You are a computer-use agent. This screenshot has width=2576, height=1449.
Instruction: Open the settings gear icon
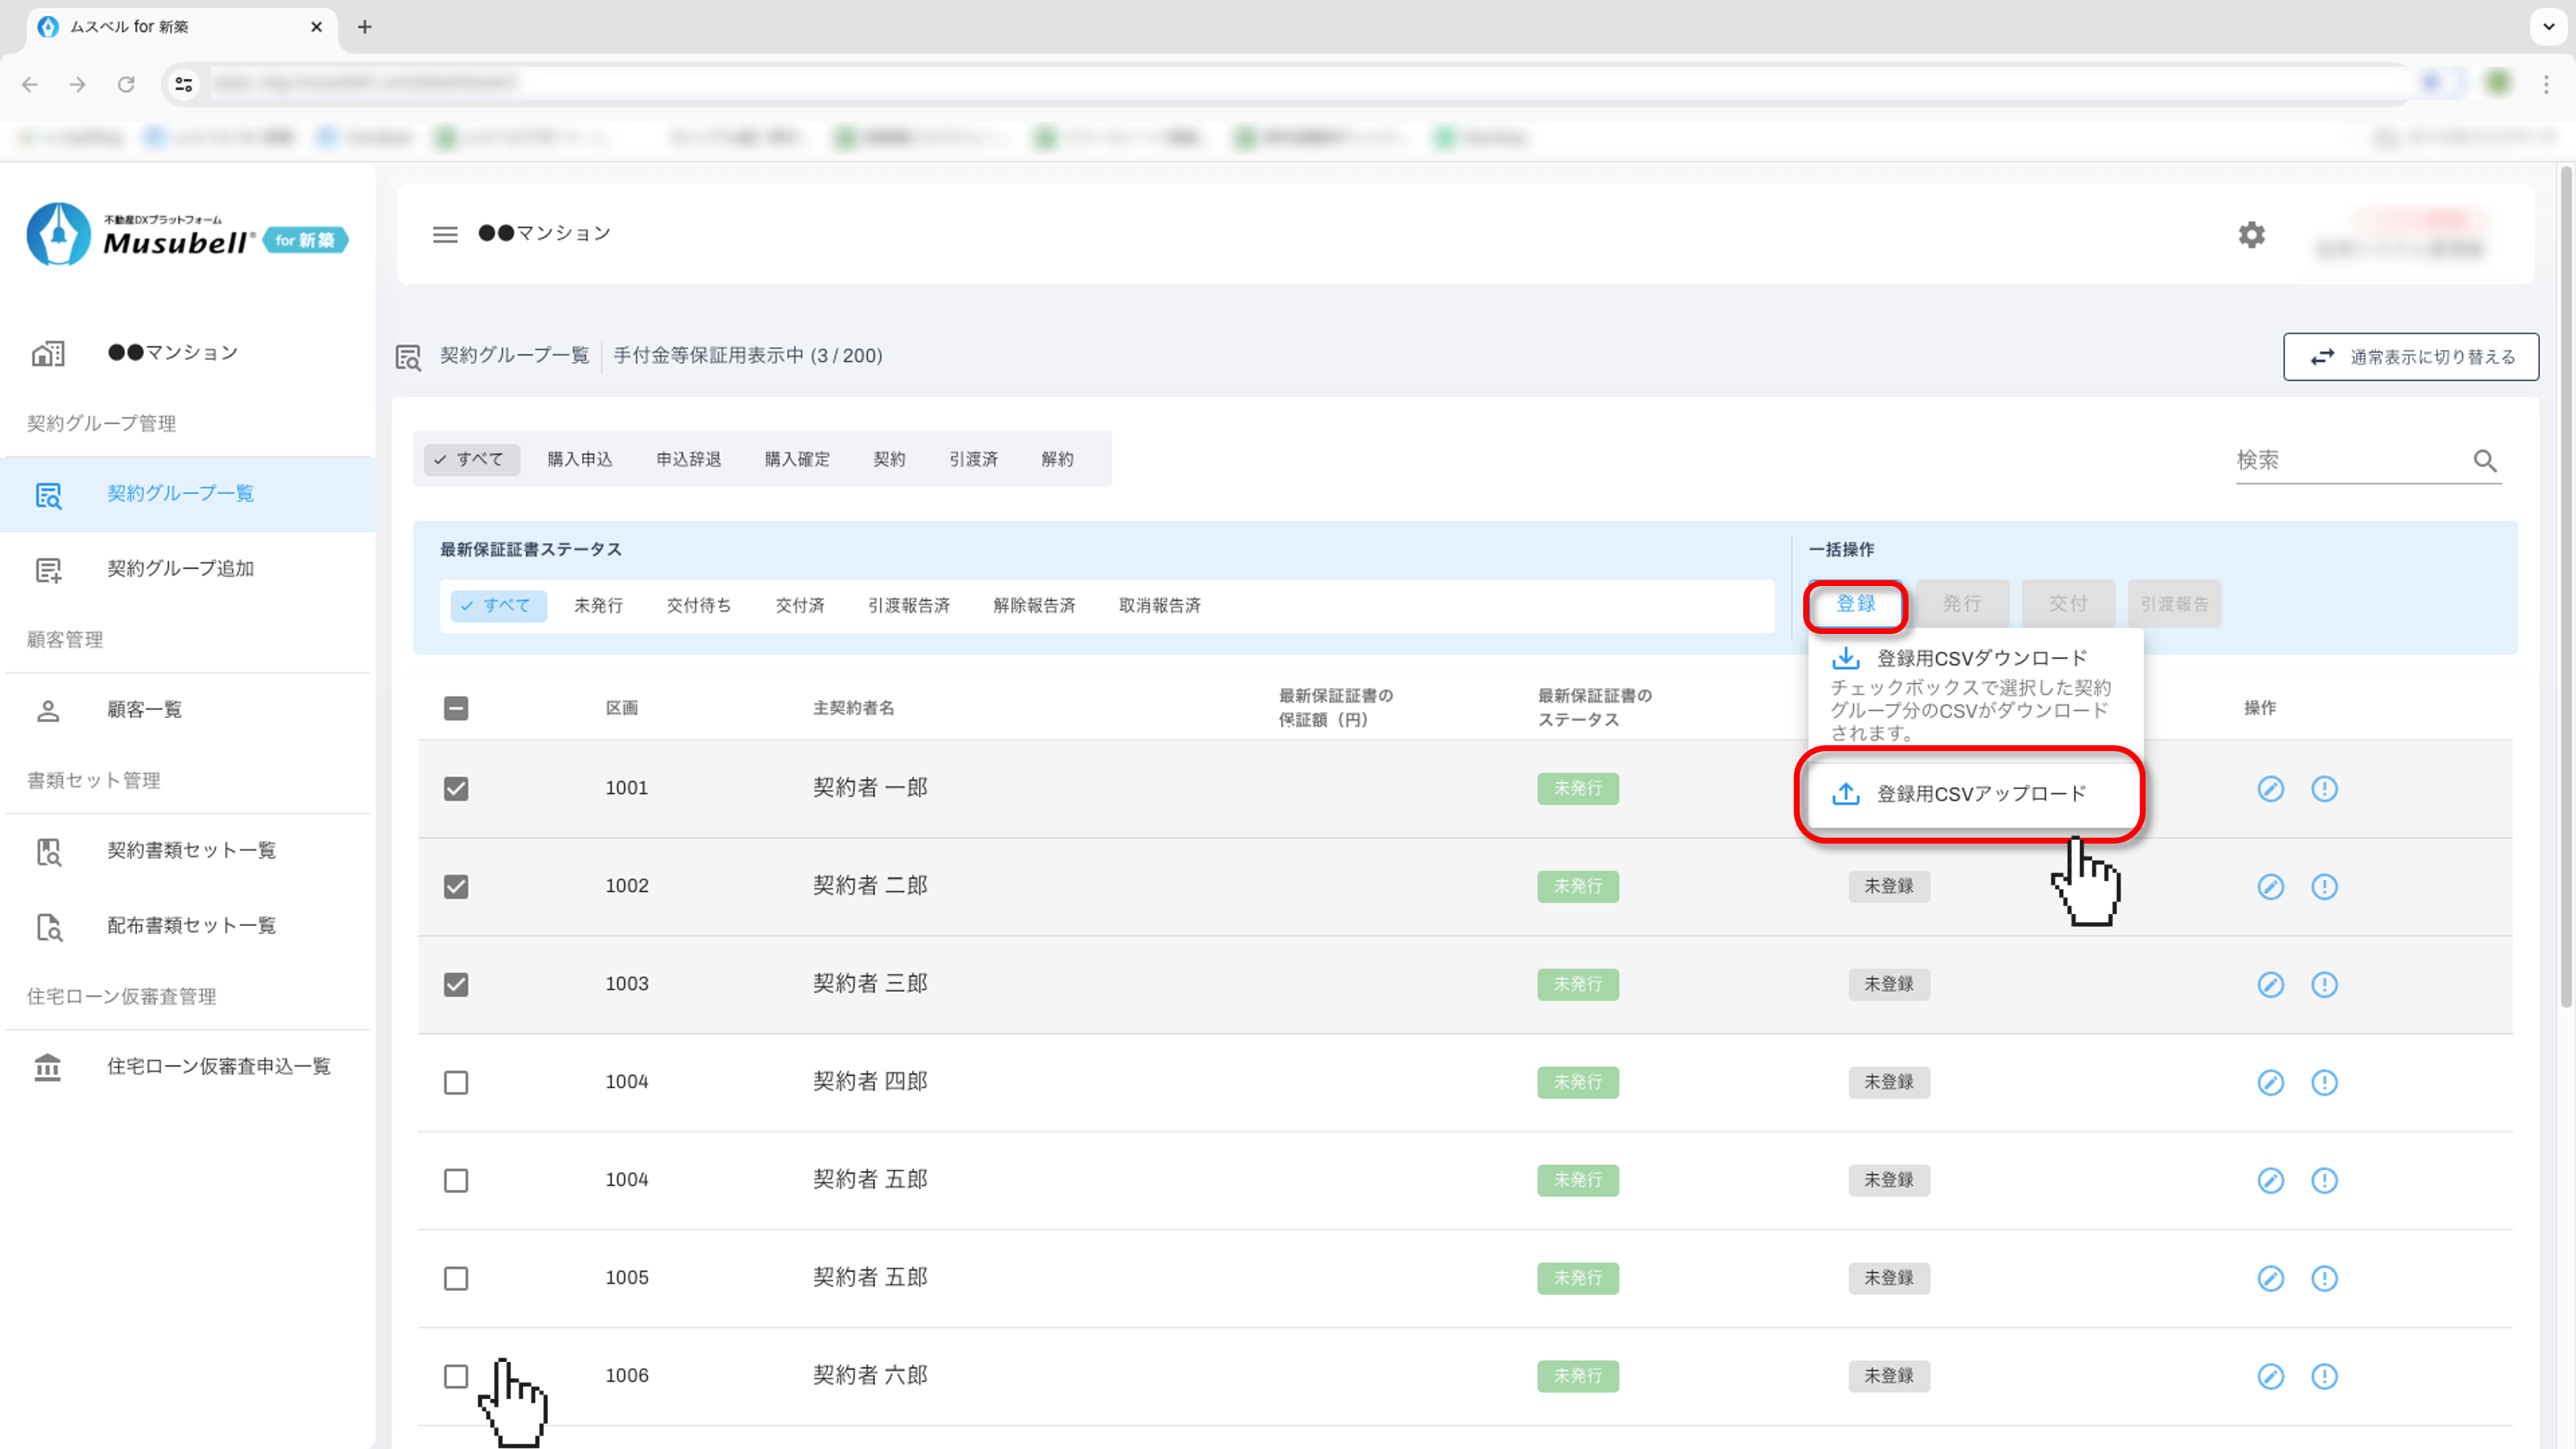[x=2251, y=235]
